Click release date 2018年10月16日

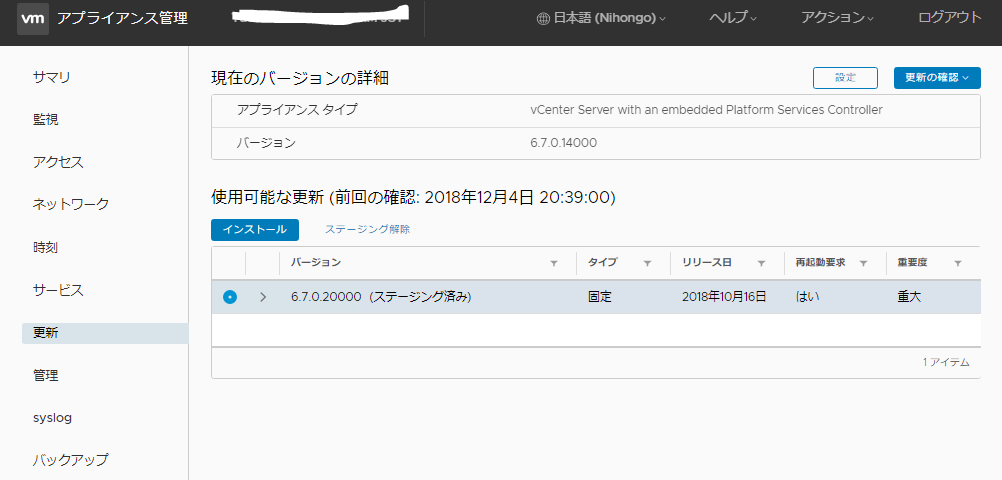[723, 297]
